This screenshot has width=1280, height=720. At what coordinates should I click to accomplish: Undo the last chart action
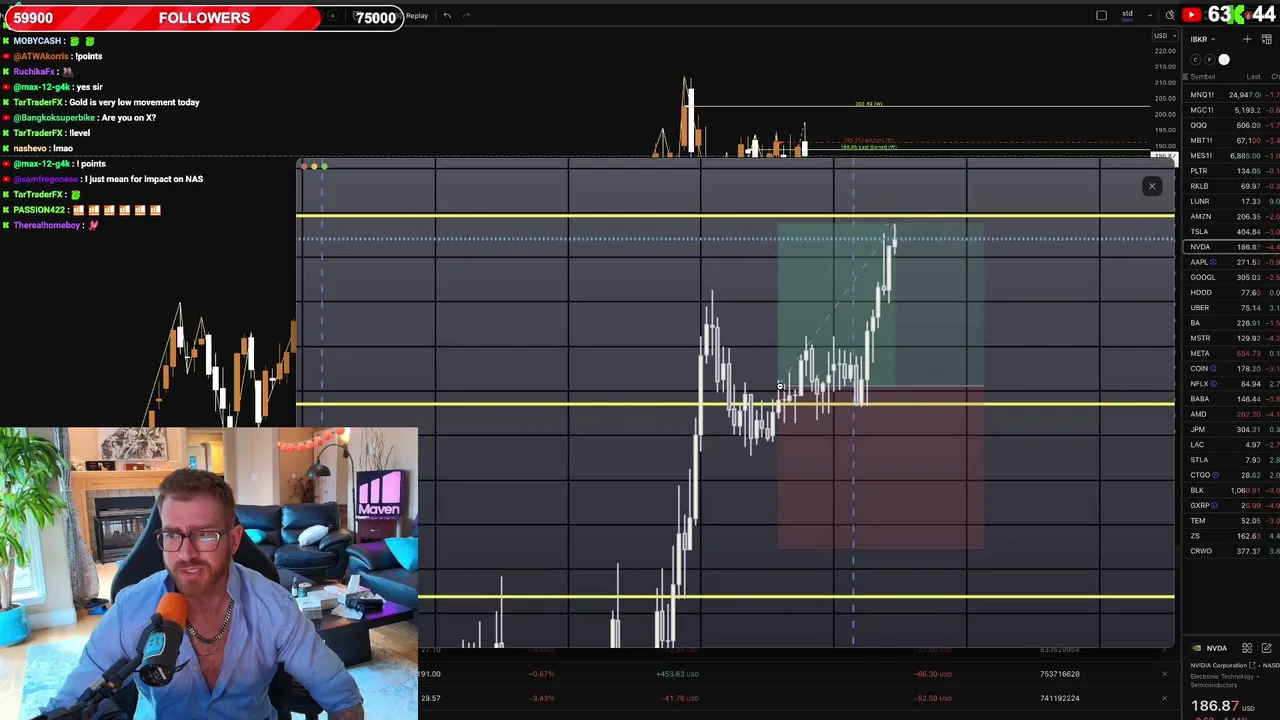[x=447, y=15]
